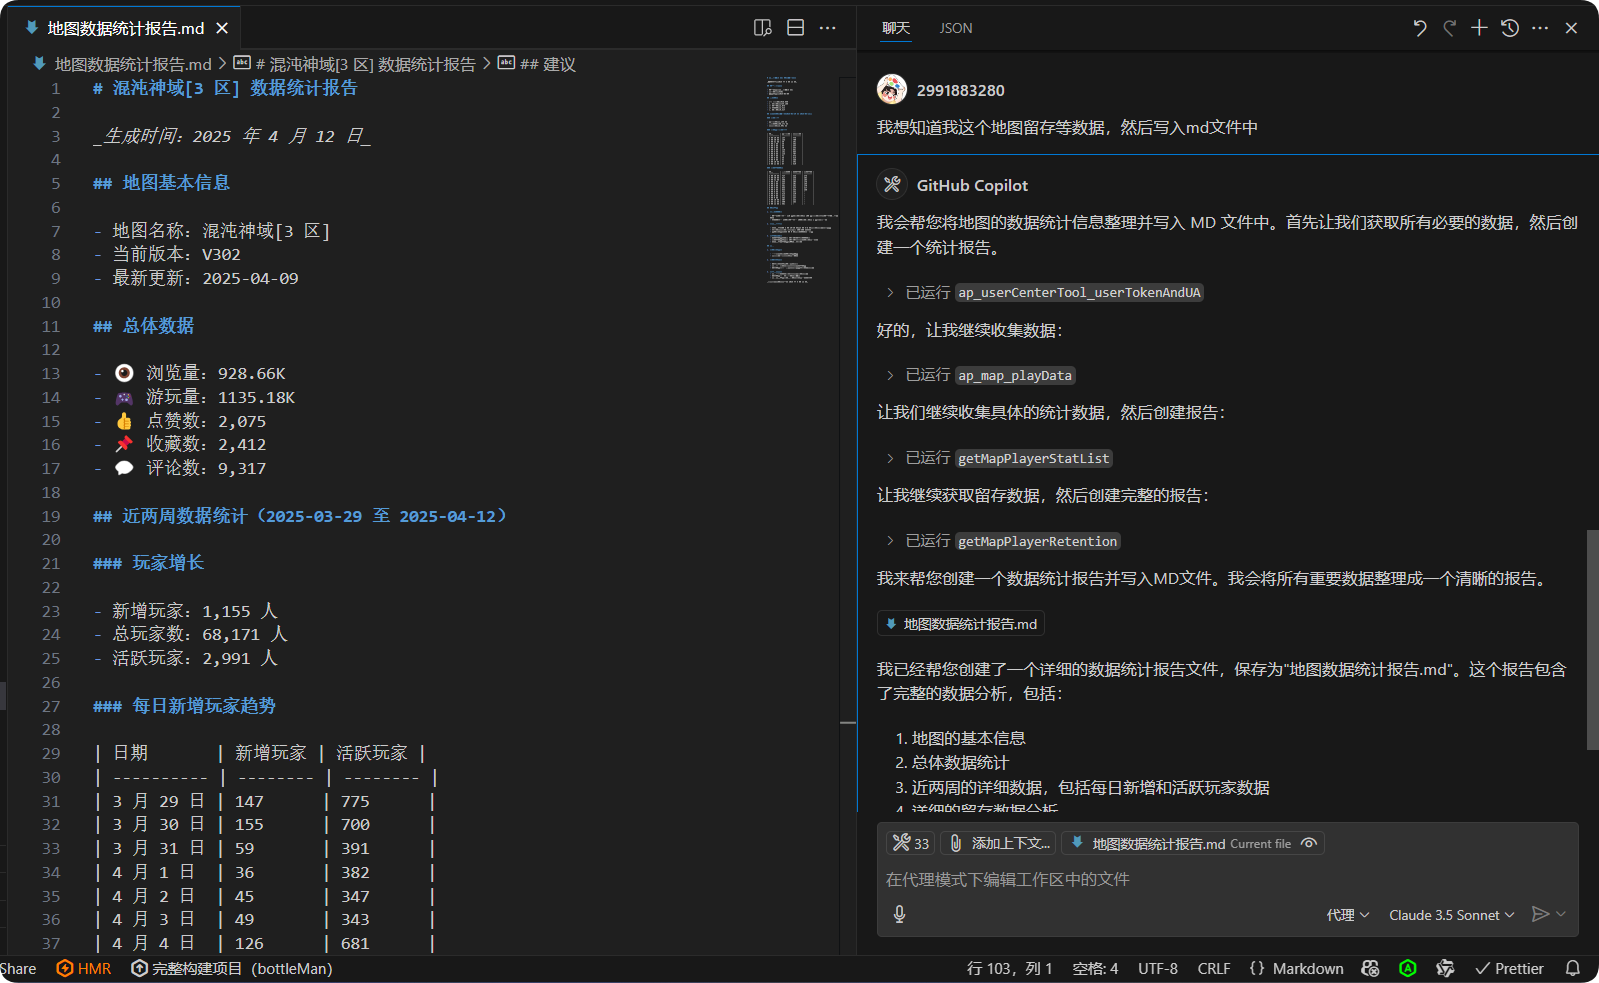1599x983 pixels.
Task: Select the 地图数据统计报告.md editor tab
Action: click(x=125, y=28)
